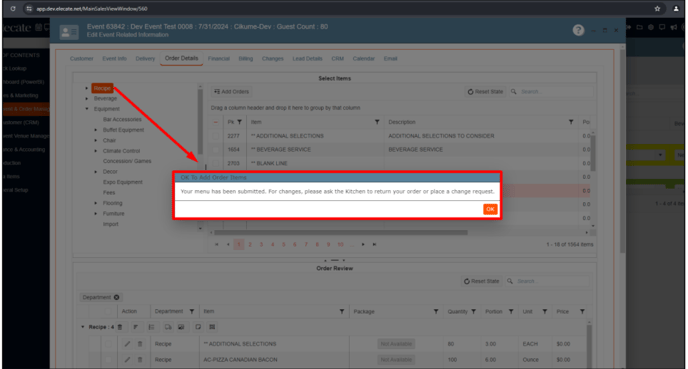Image resolution: width=688 pixels, height=369 pixels.
Task: Open the Department column filter
Action: (192, 312)
